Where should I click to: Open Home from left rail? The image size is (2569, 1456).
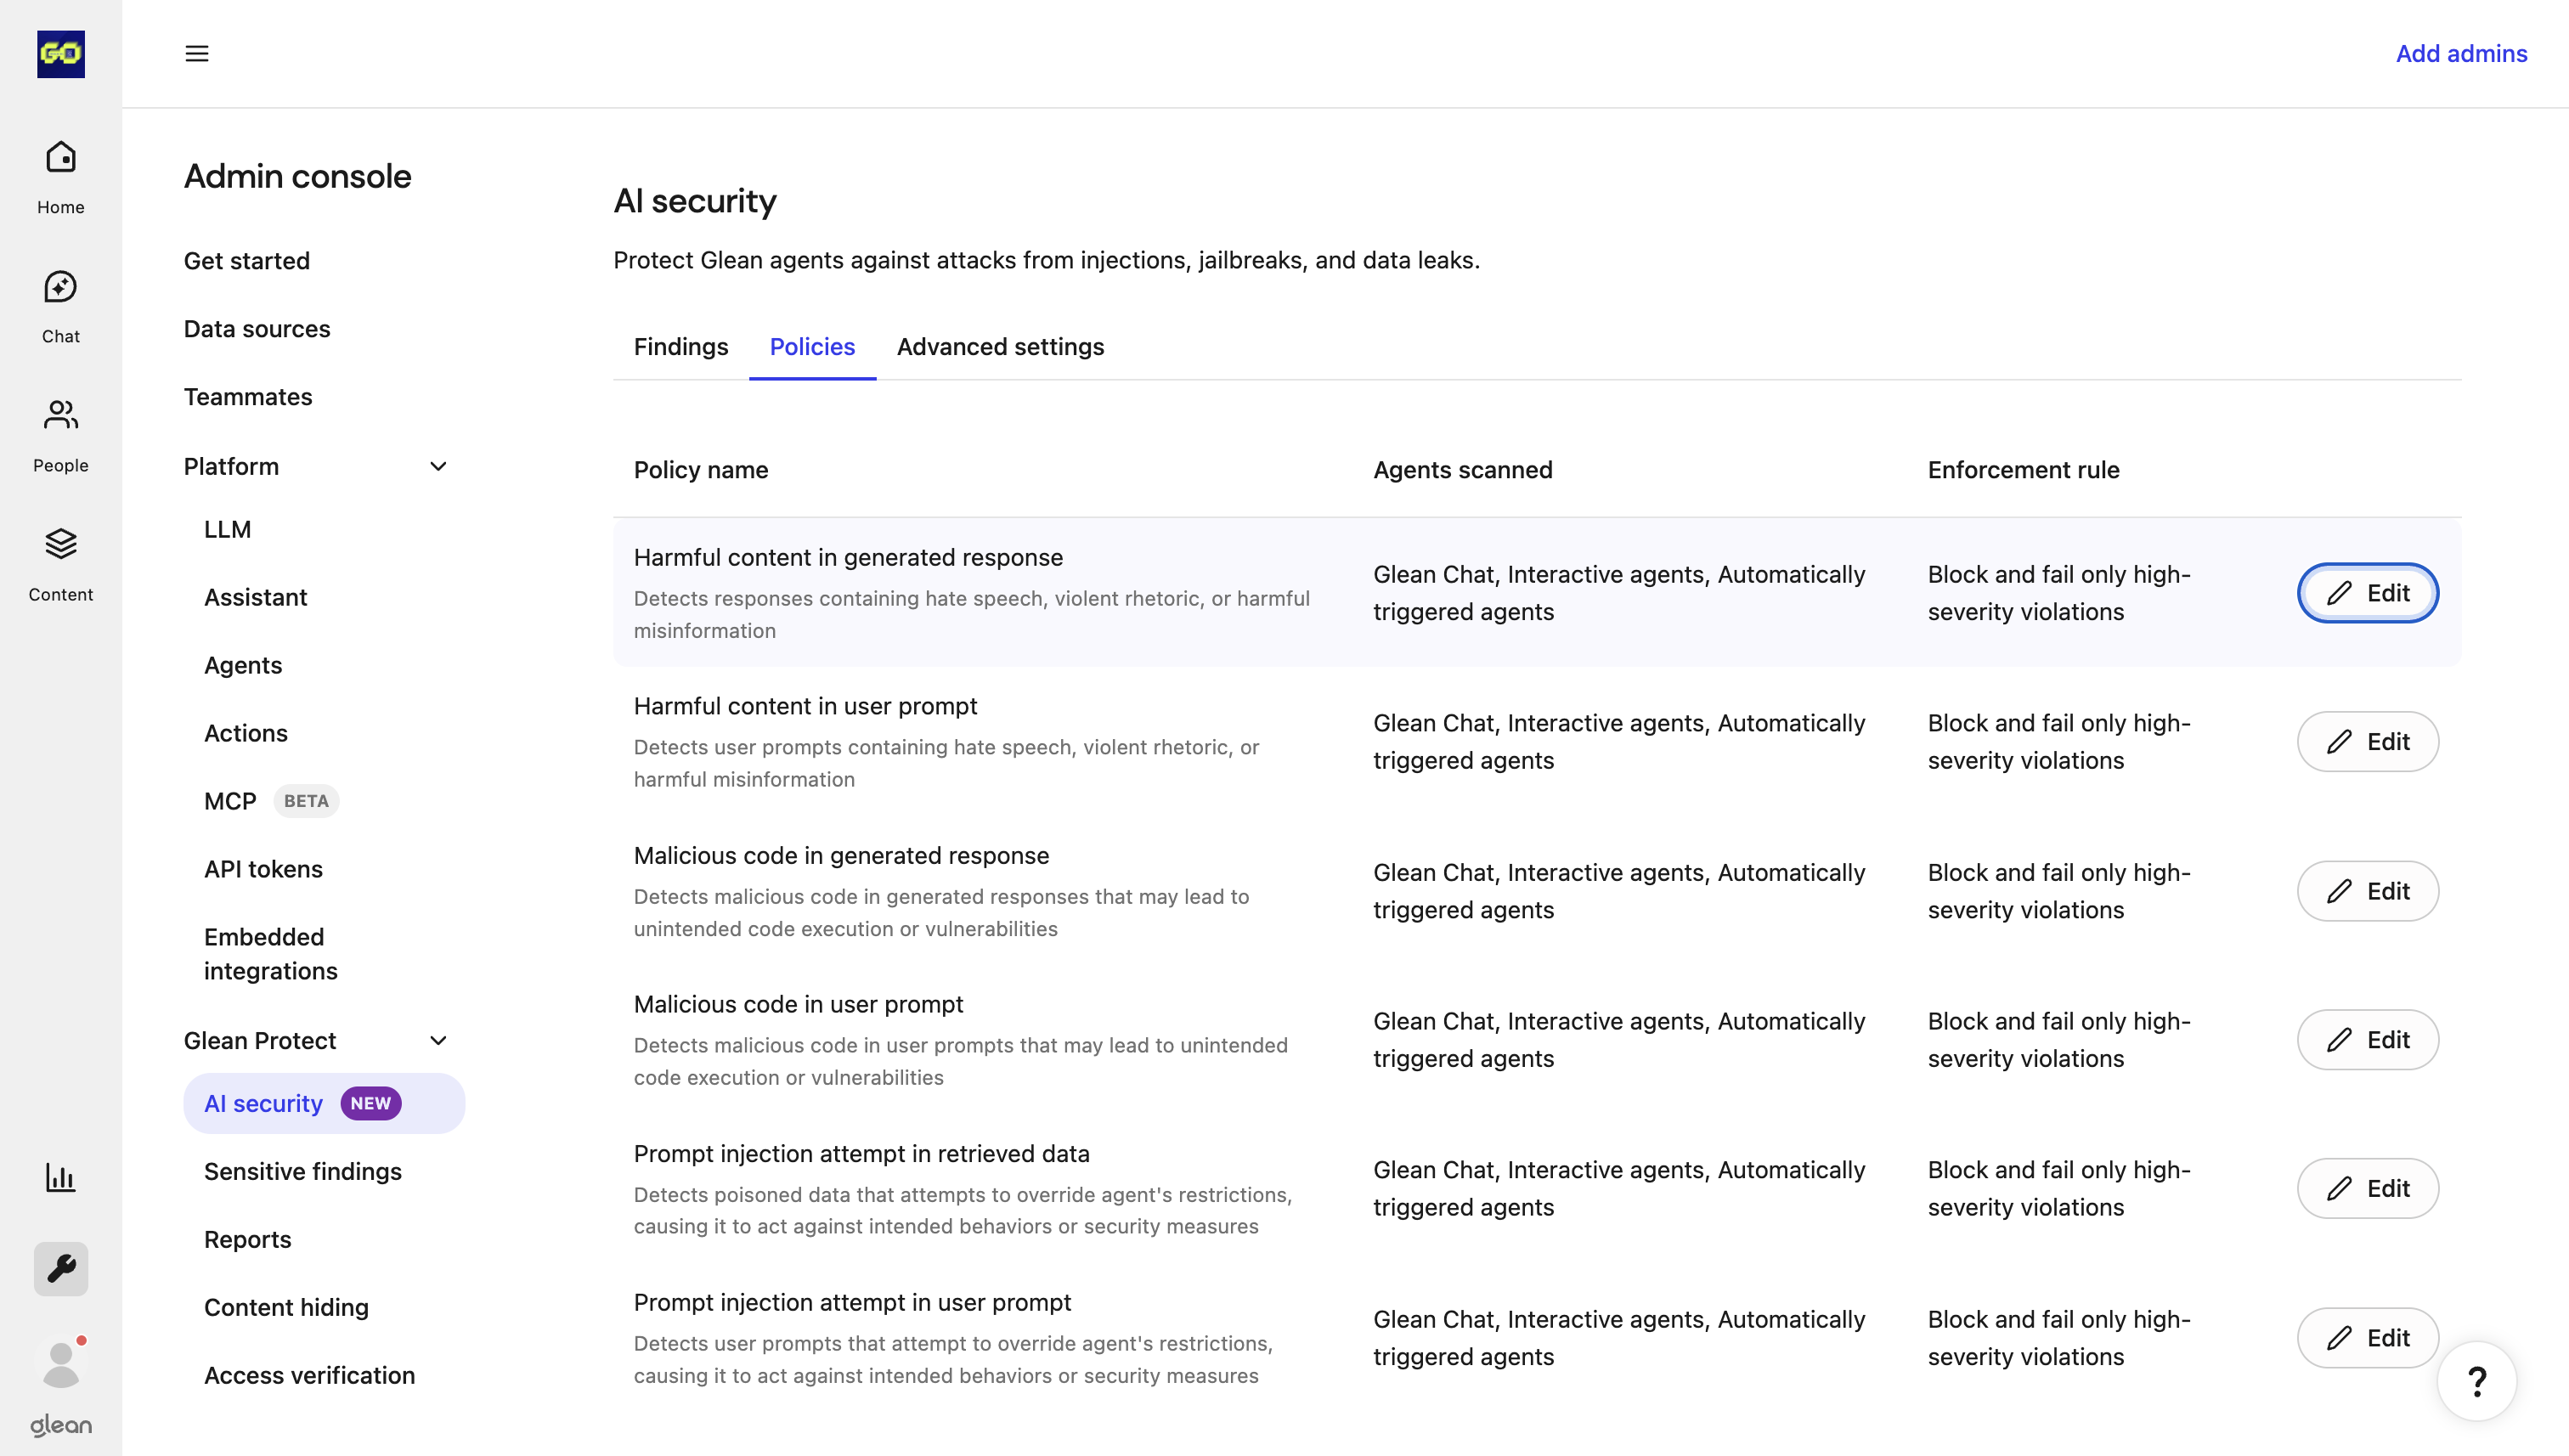(61, 176)
